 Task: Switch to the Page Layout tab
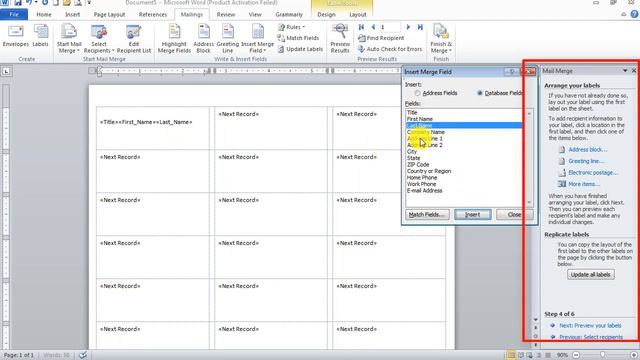pos(109,14)
